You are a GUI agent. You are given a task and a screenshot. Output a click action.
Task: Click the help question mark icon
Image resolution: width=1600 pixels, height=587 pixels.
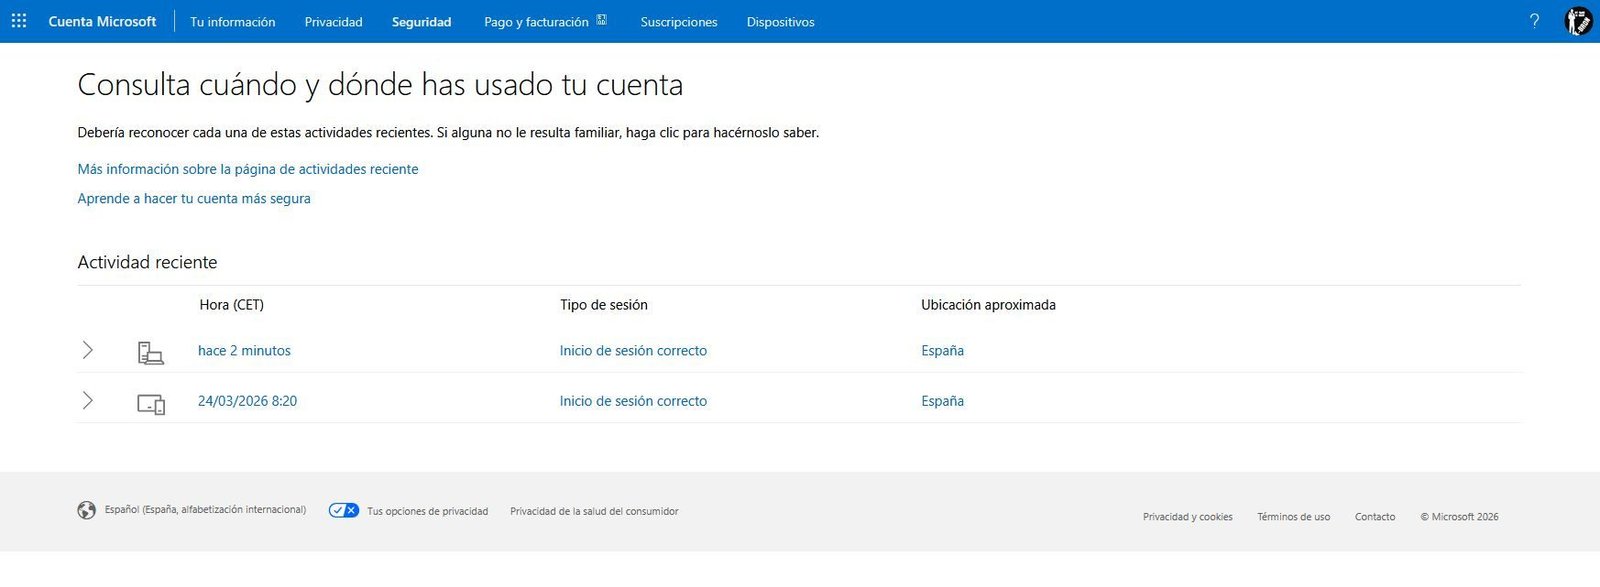[1534, 21]
